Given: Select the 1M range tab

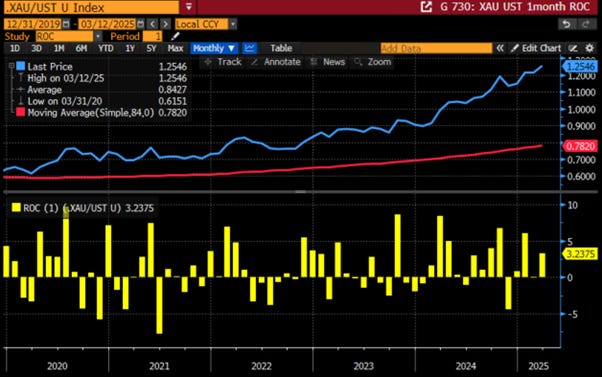Looking at the screenshot, I should [59, 48].
